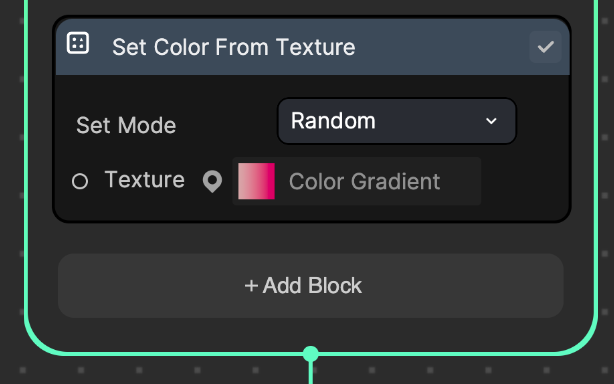Open the Color Gradient texture field
The width and height of the screenshot is (614, 384).
point(357,181)
